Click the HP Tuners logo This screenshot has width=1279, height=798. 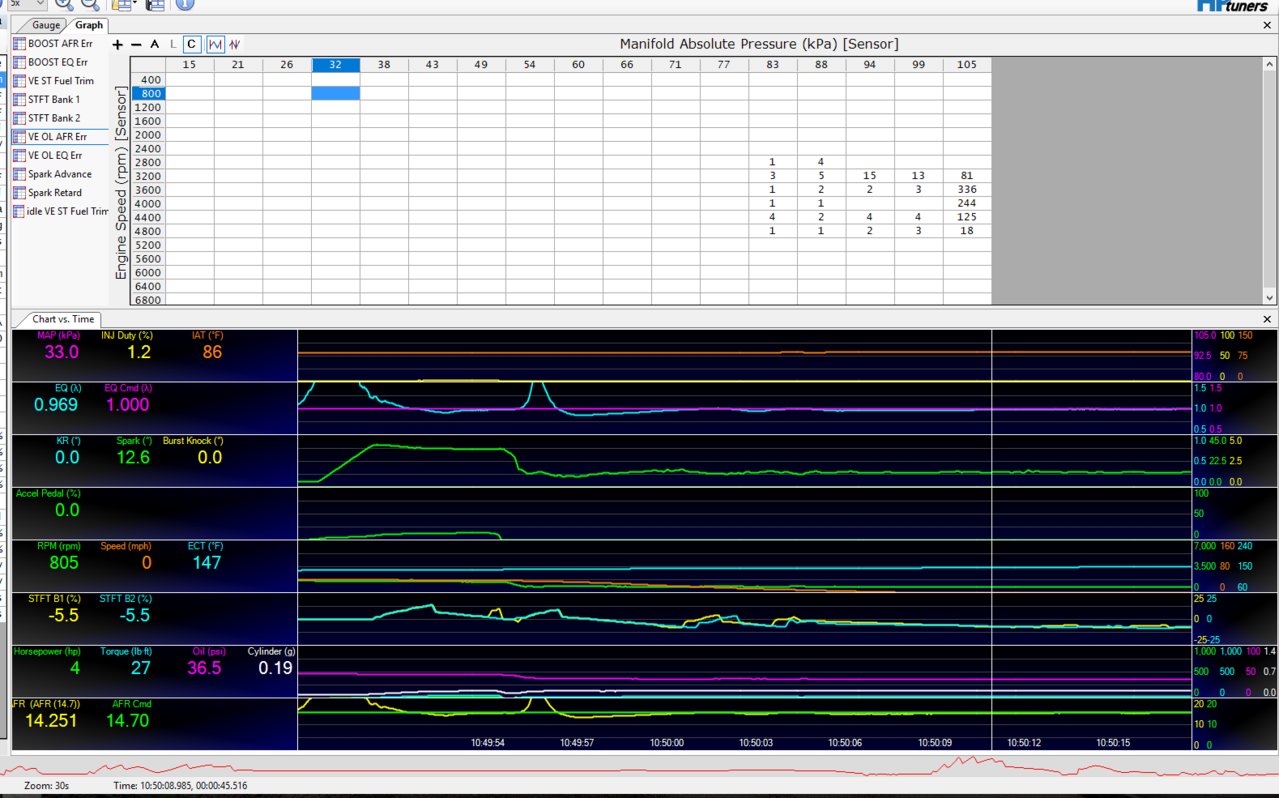tap(1232, 5)
